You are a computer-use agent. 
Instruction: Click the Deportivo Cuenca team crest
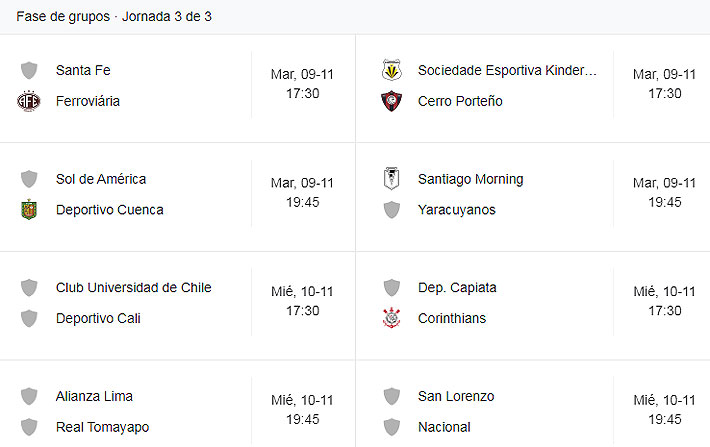click(x=29, y=210)
